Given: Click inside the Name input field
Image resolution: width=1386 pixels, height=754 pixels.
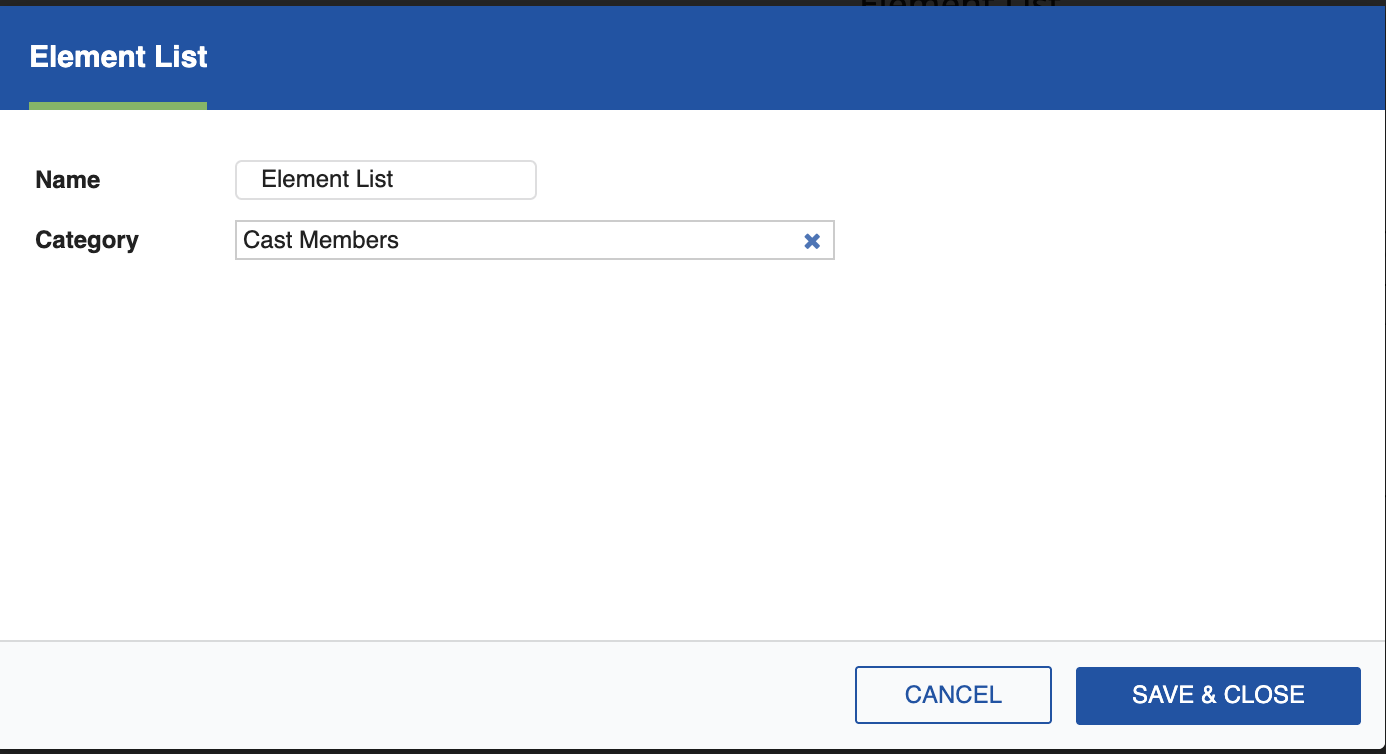Looking at the screenshot, I should [385, 179].
